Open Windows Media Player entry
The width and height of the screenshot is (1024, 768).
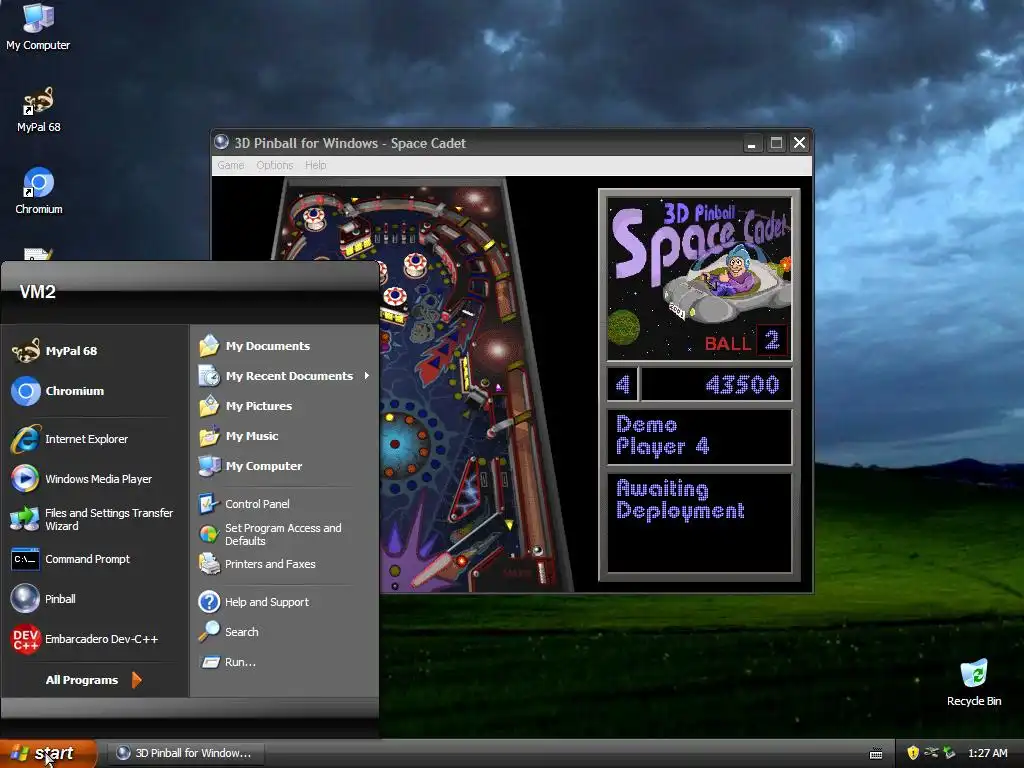(x=95, y=479)
